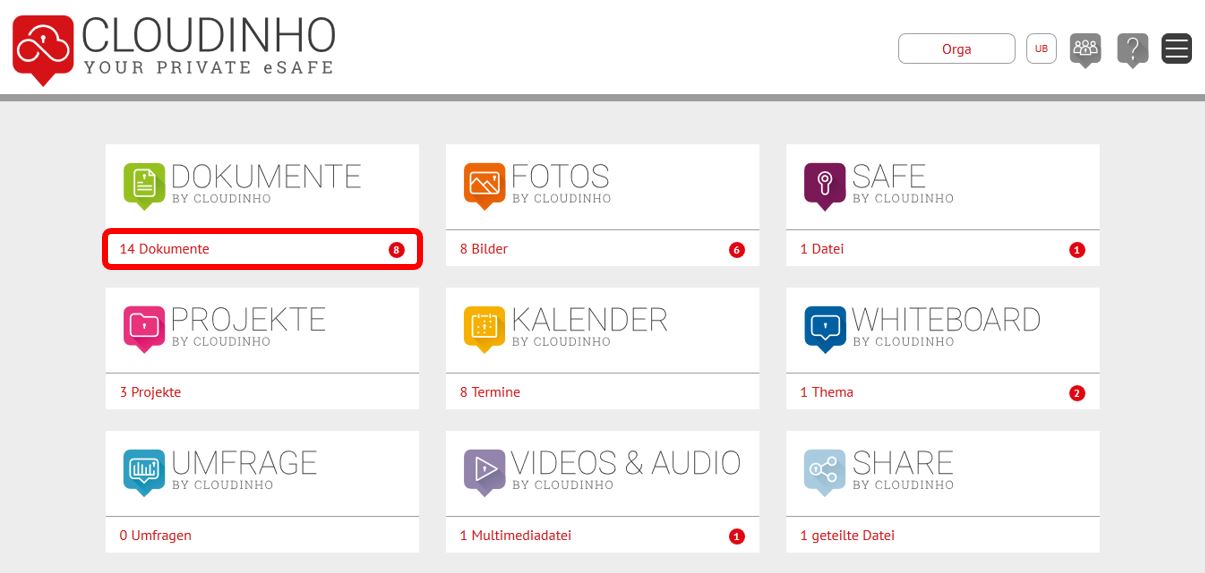Open the Kalender yellow calendar icon
1205x573 pixels.
pos(484,329)
